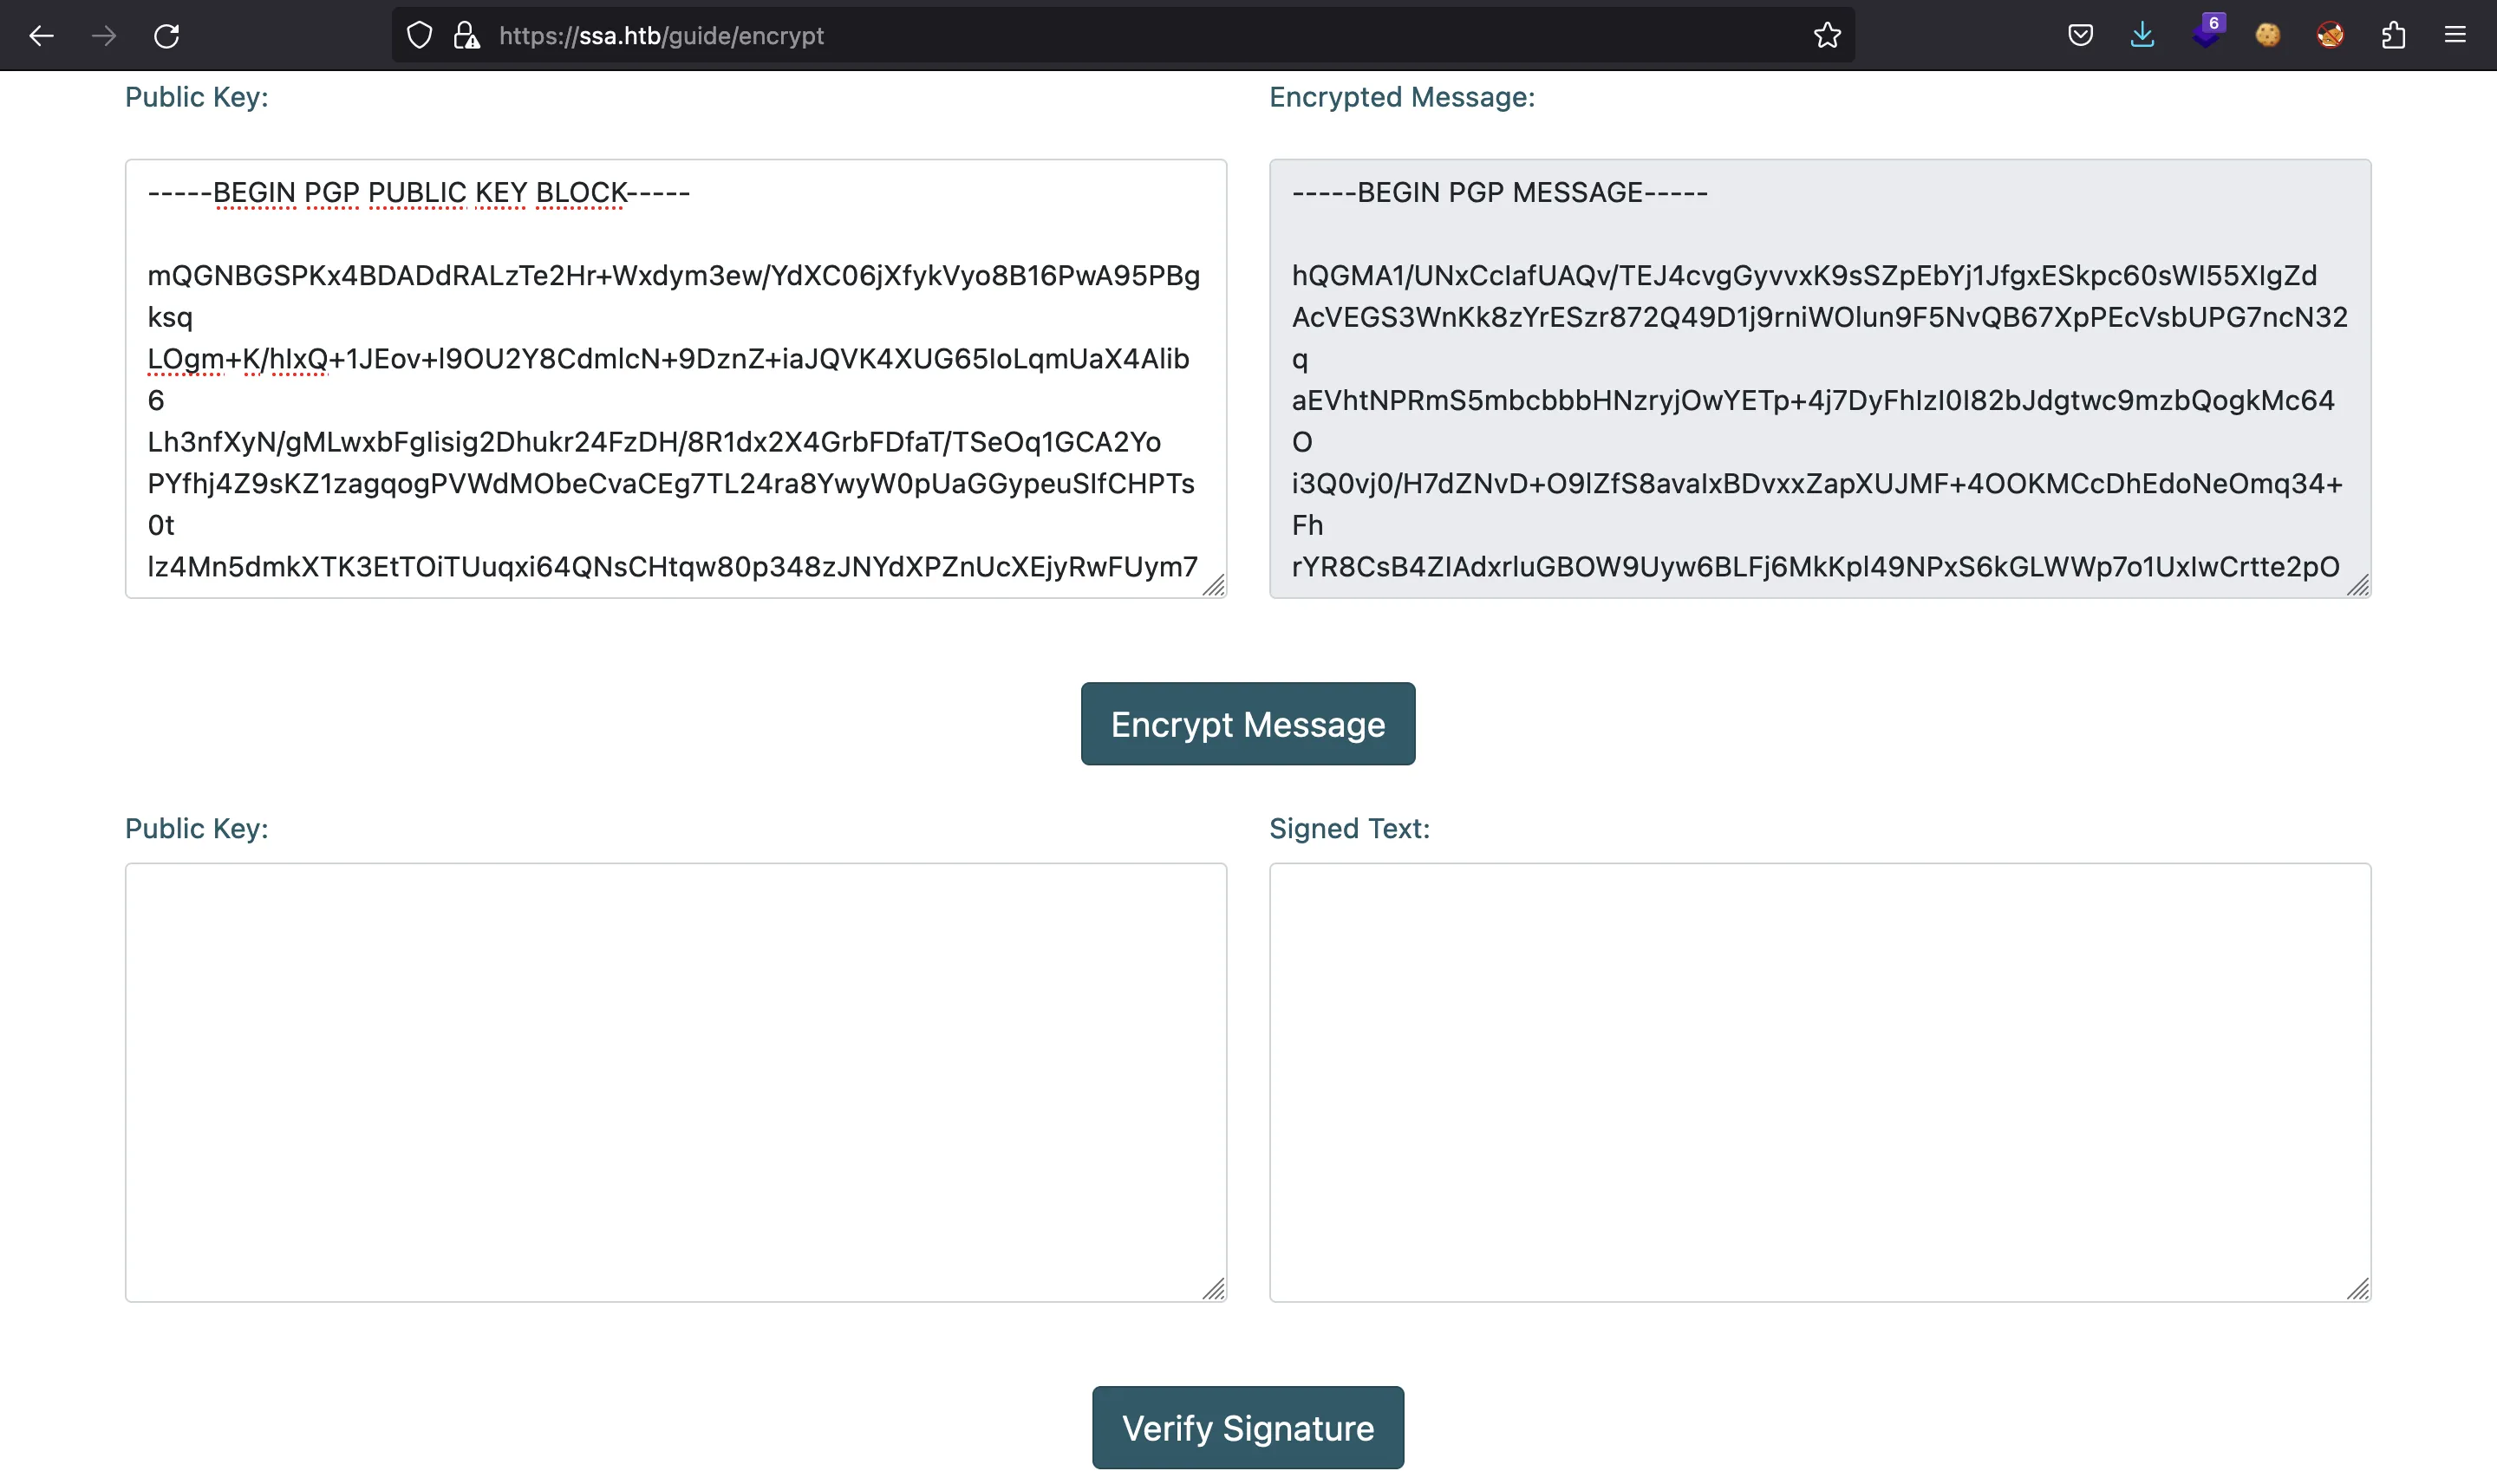
Task: Open the Firefox hamburger menu
Action: [2455, 36]
